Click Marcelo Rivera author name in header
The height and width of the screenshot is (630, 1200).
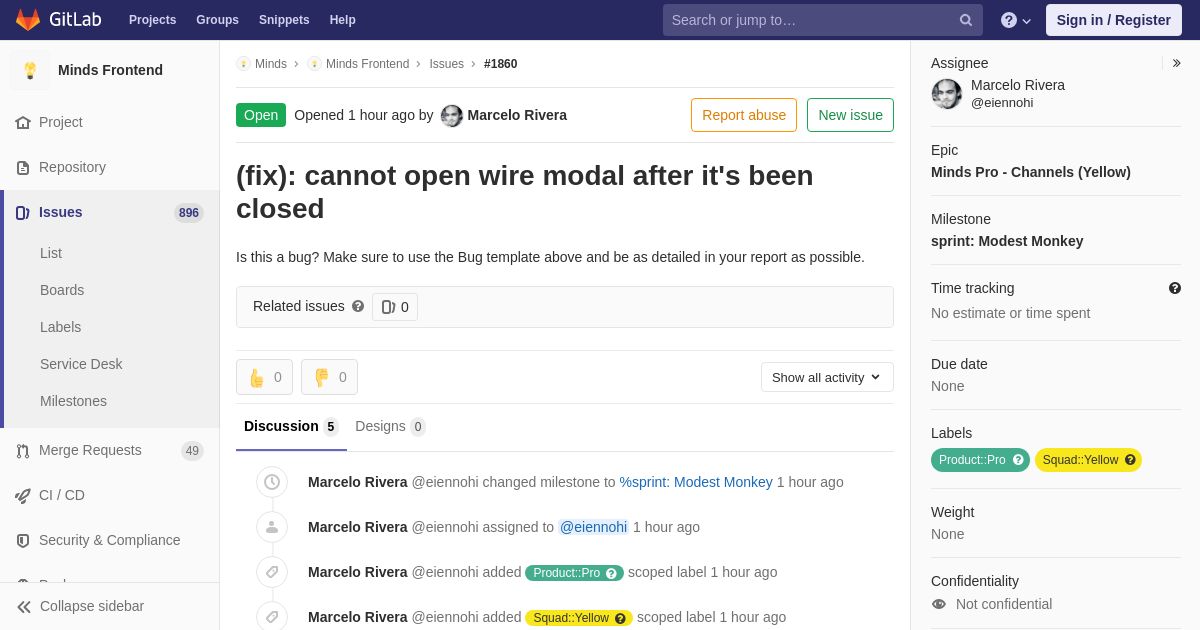[x=517, y=115]
